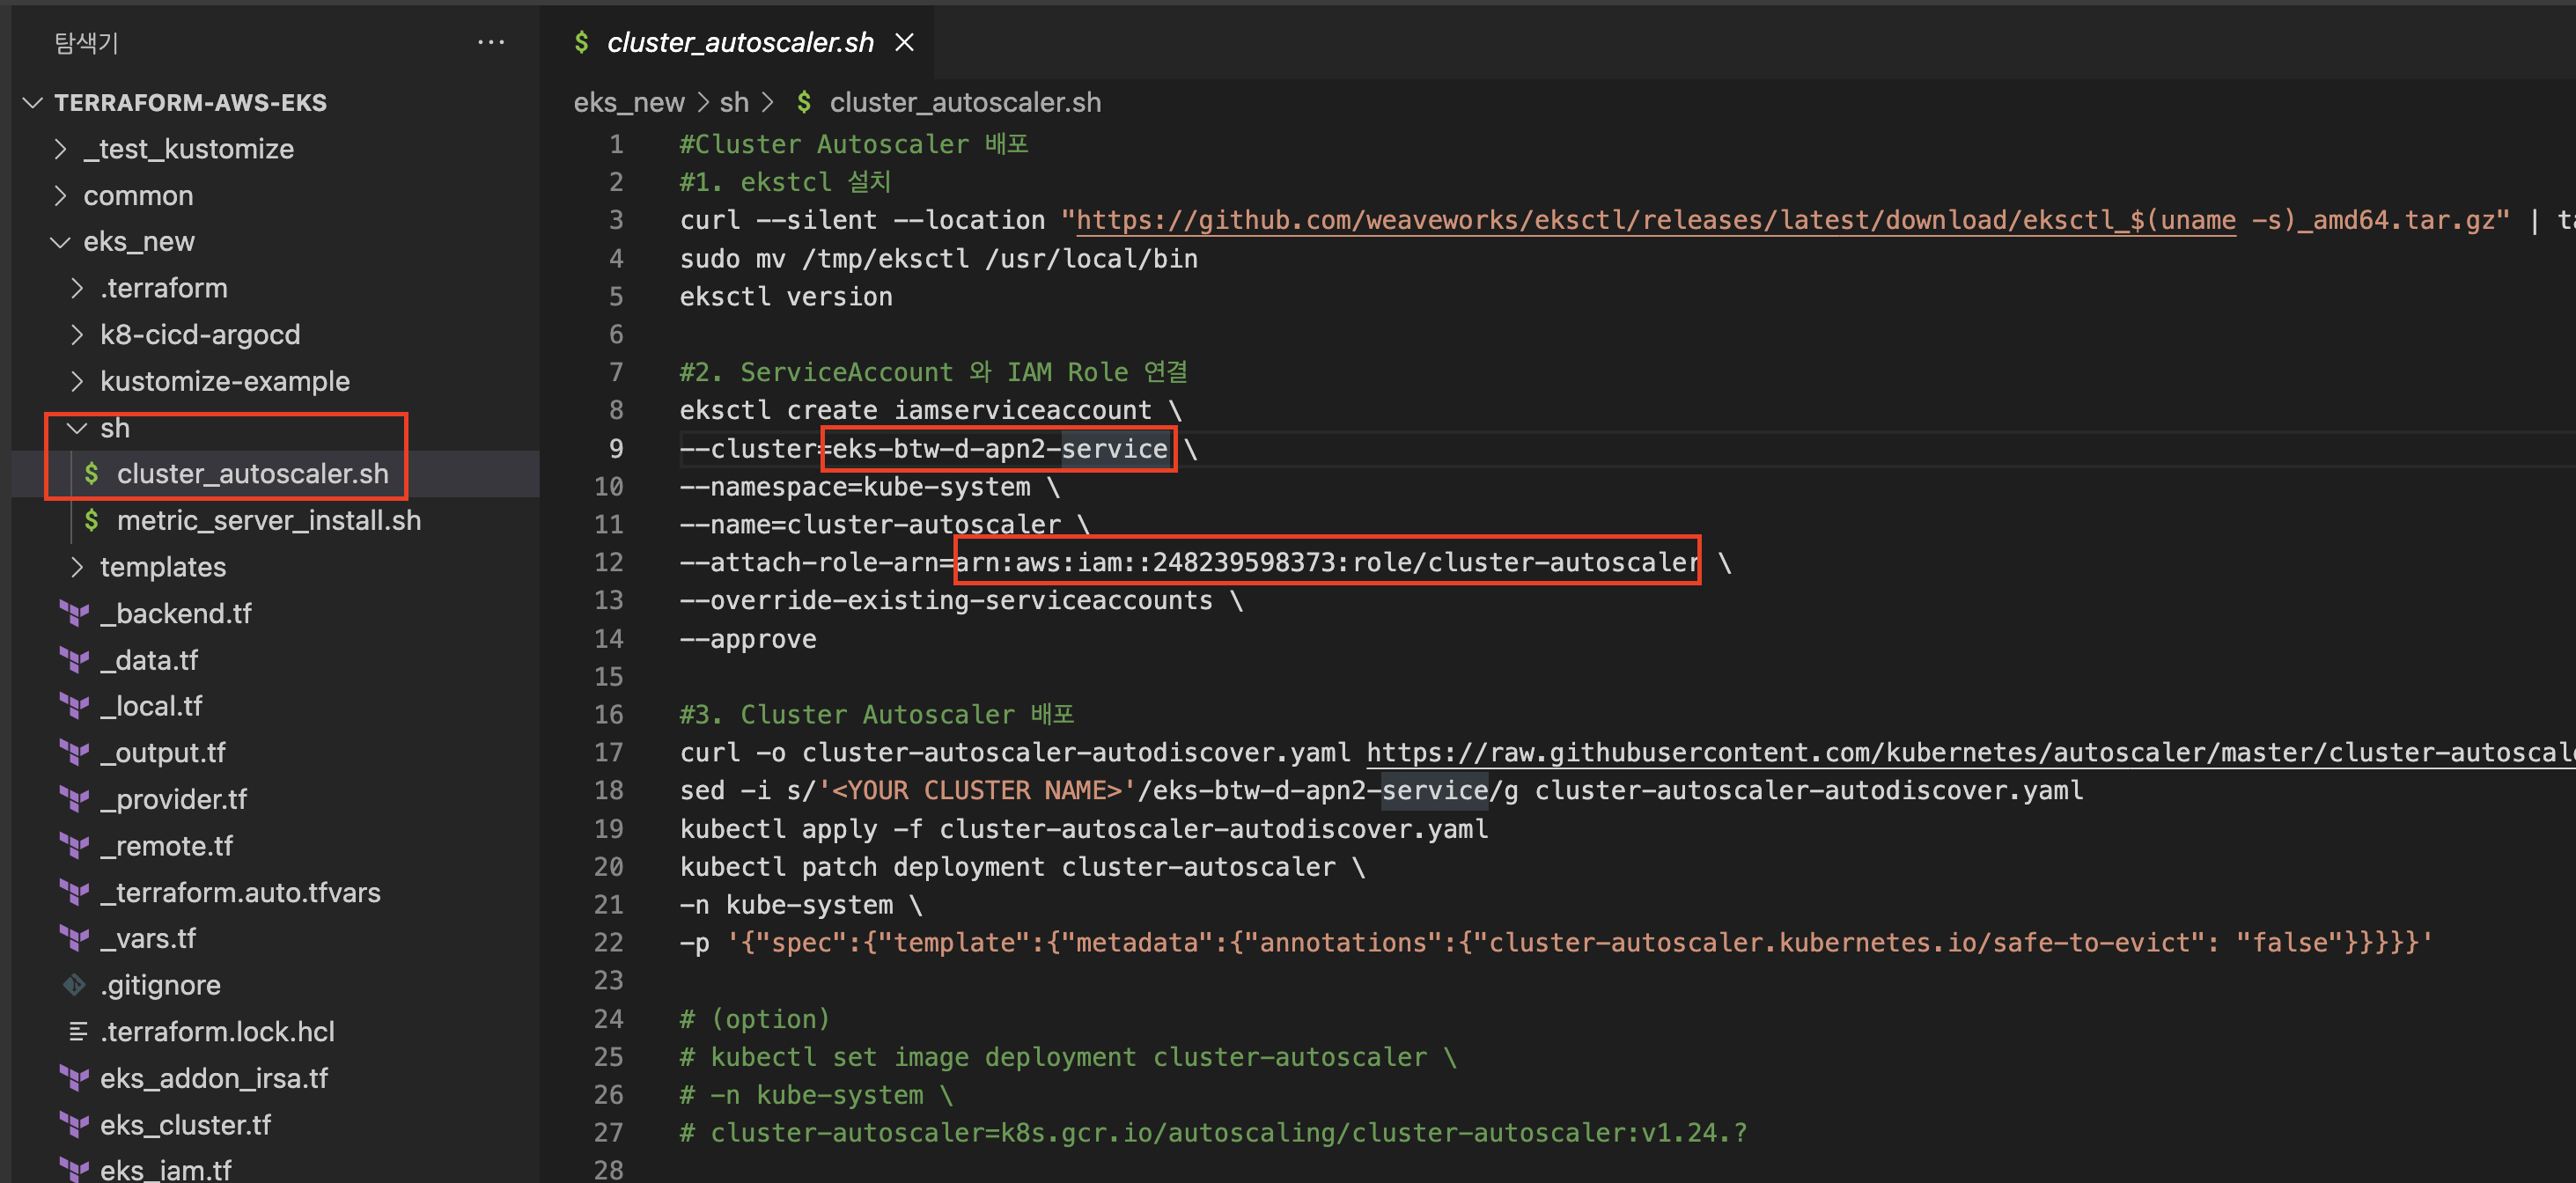Viewport: 2576px width, 1183px height.
Task: Click Terraform icon beside _provider.tf
Action: click(x=75, y=799)
